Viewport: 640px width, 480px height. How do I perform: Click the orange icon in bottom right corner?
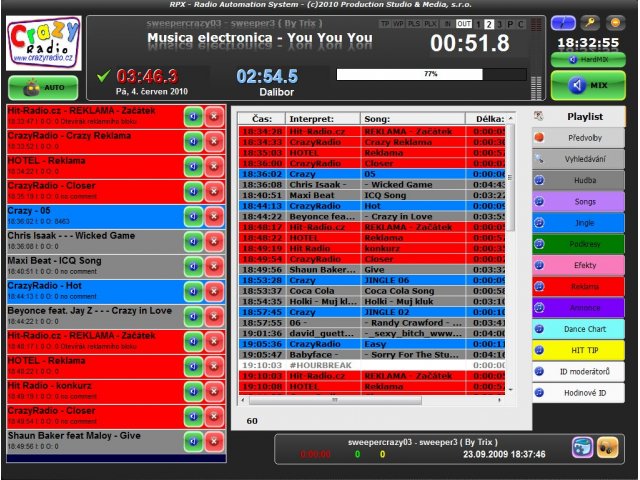coord(607,447)
